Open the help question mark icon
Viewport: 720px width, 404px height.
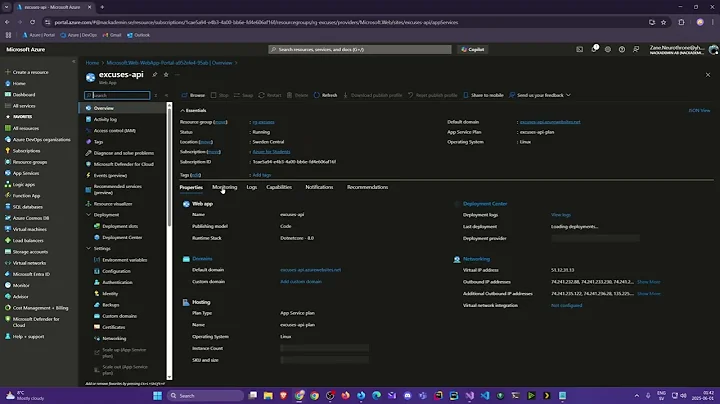[x=622, y=49]
